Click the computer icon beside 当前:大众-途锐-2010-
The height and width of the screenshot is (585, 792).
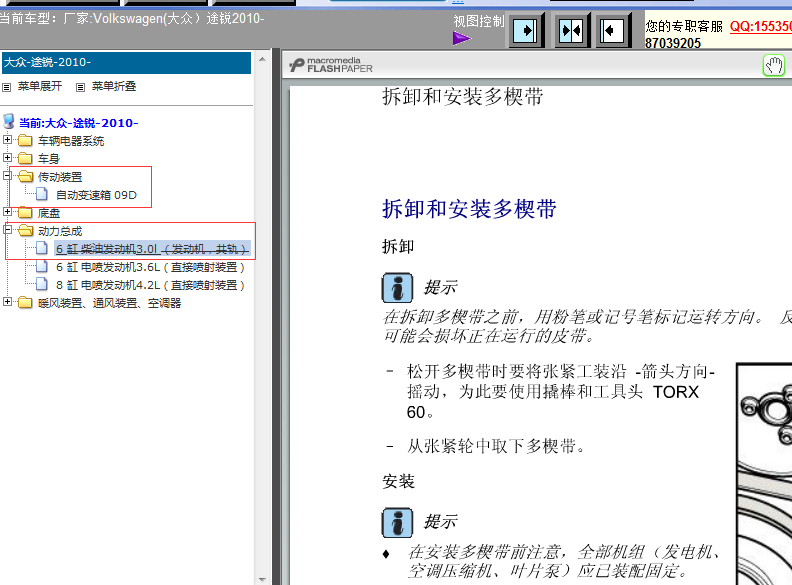[9, 121]
